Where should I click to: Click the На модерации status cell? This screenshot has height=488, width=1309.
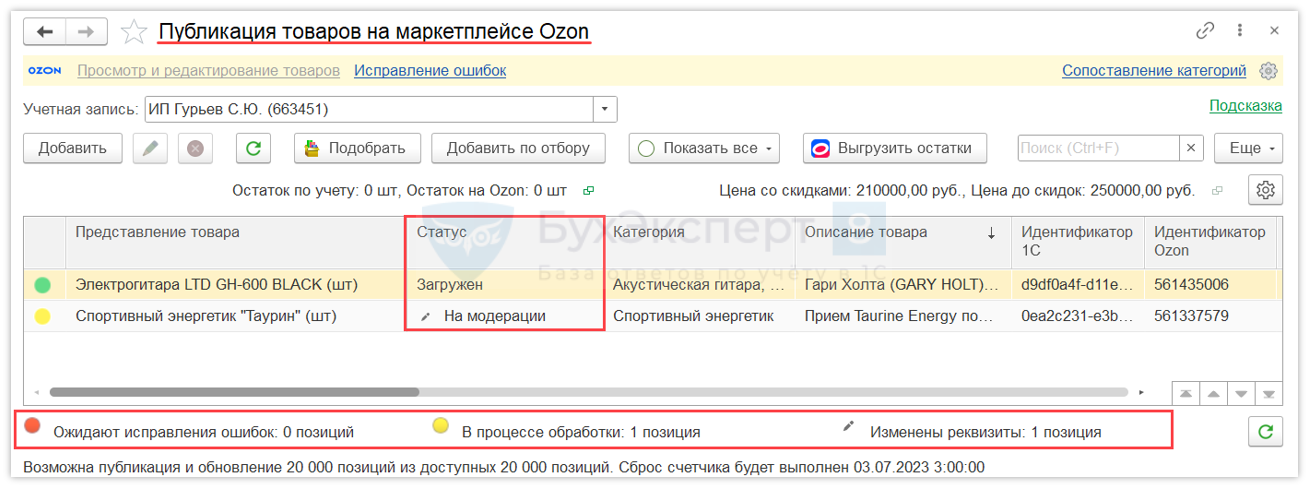(504, 316)
